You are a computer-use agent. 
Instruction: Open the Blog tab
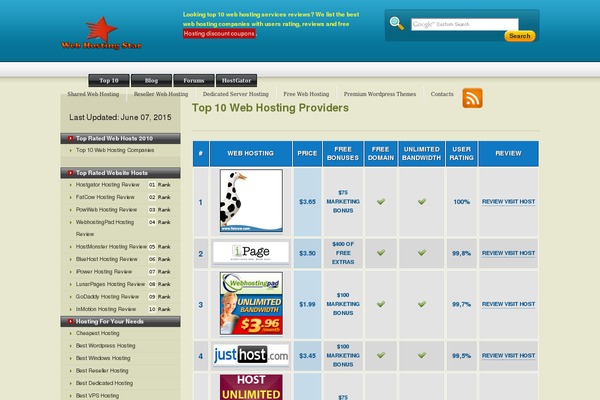151,80
